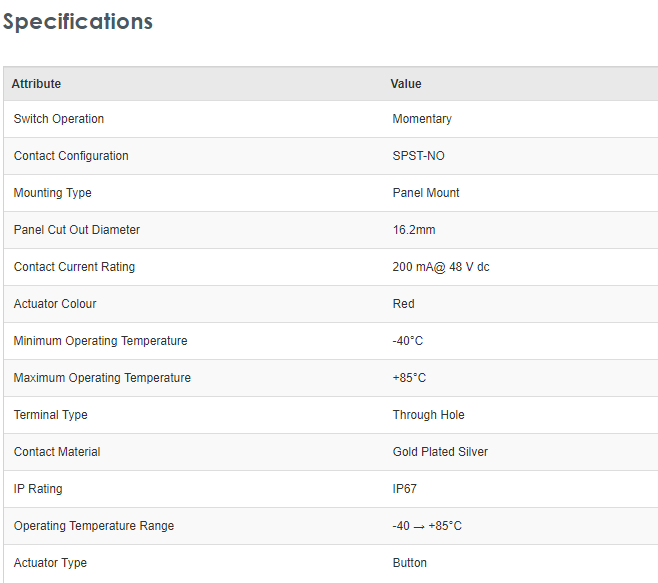Click the Red actuator colour value
This screenshot has height=583, width=658.
point(403,304)
